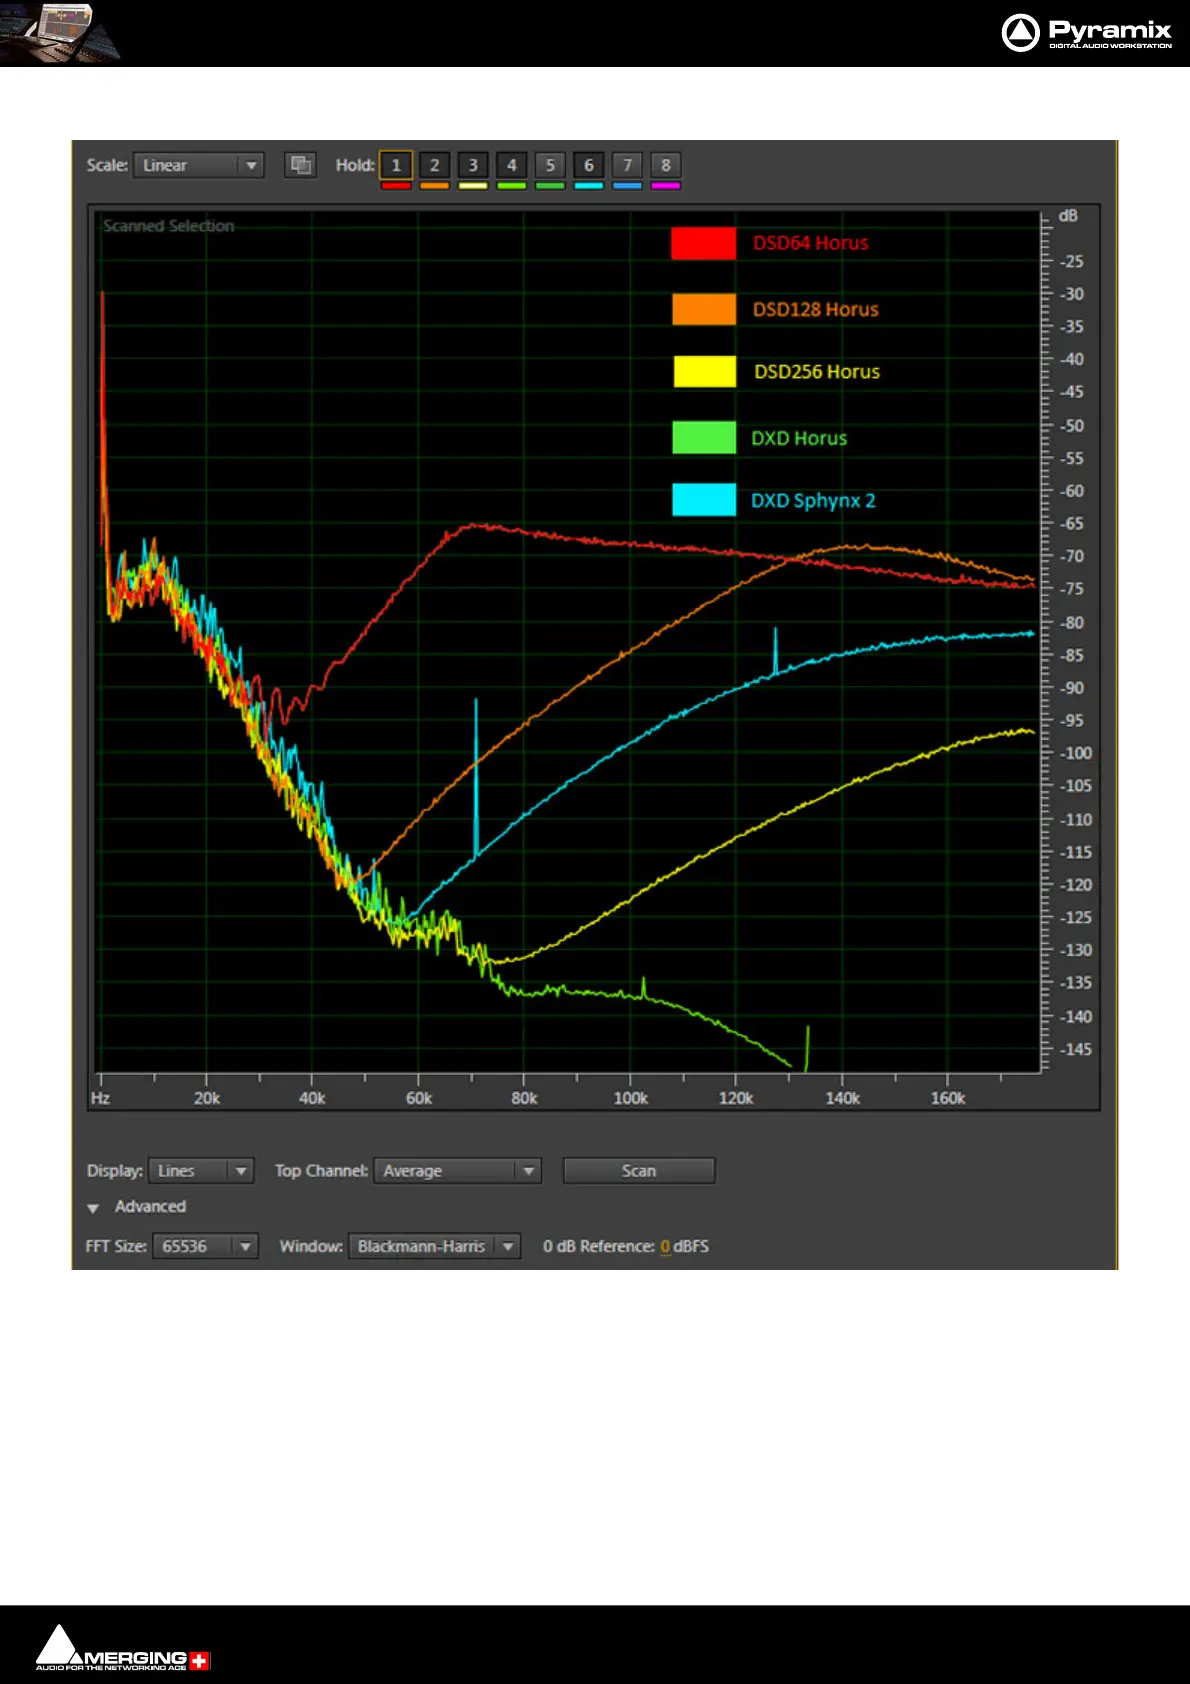1190x1684 pixels.
Task: Click the 0 dB Reference value
Action: pos(665,1246)
